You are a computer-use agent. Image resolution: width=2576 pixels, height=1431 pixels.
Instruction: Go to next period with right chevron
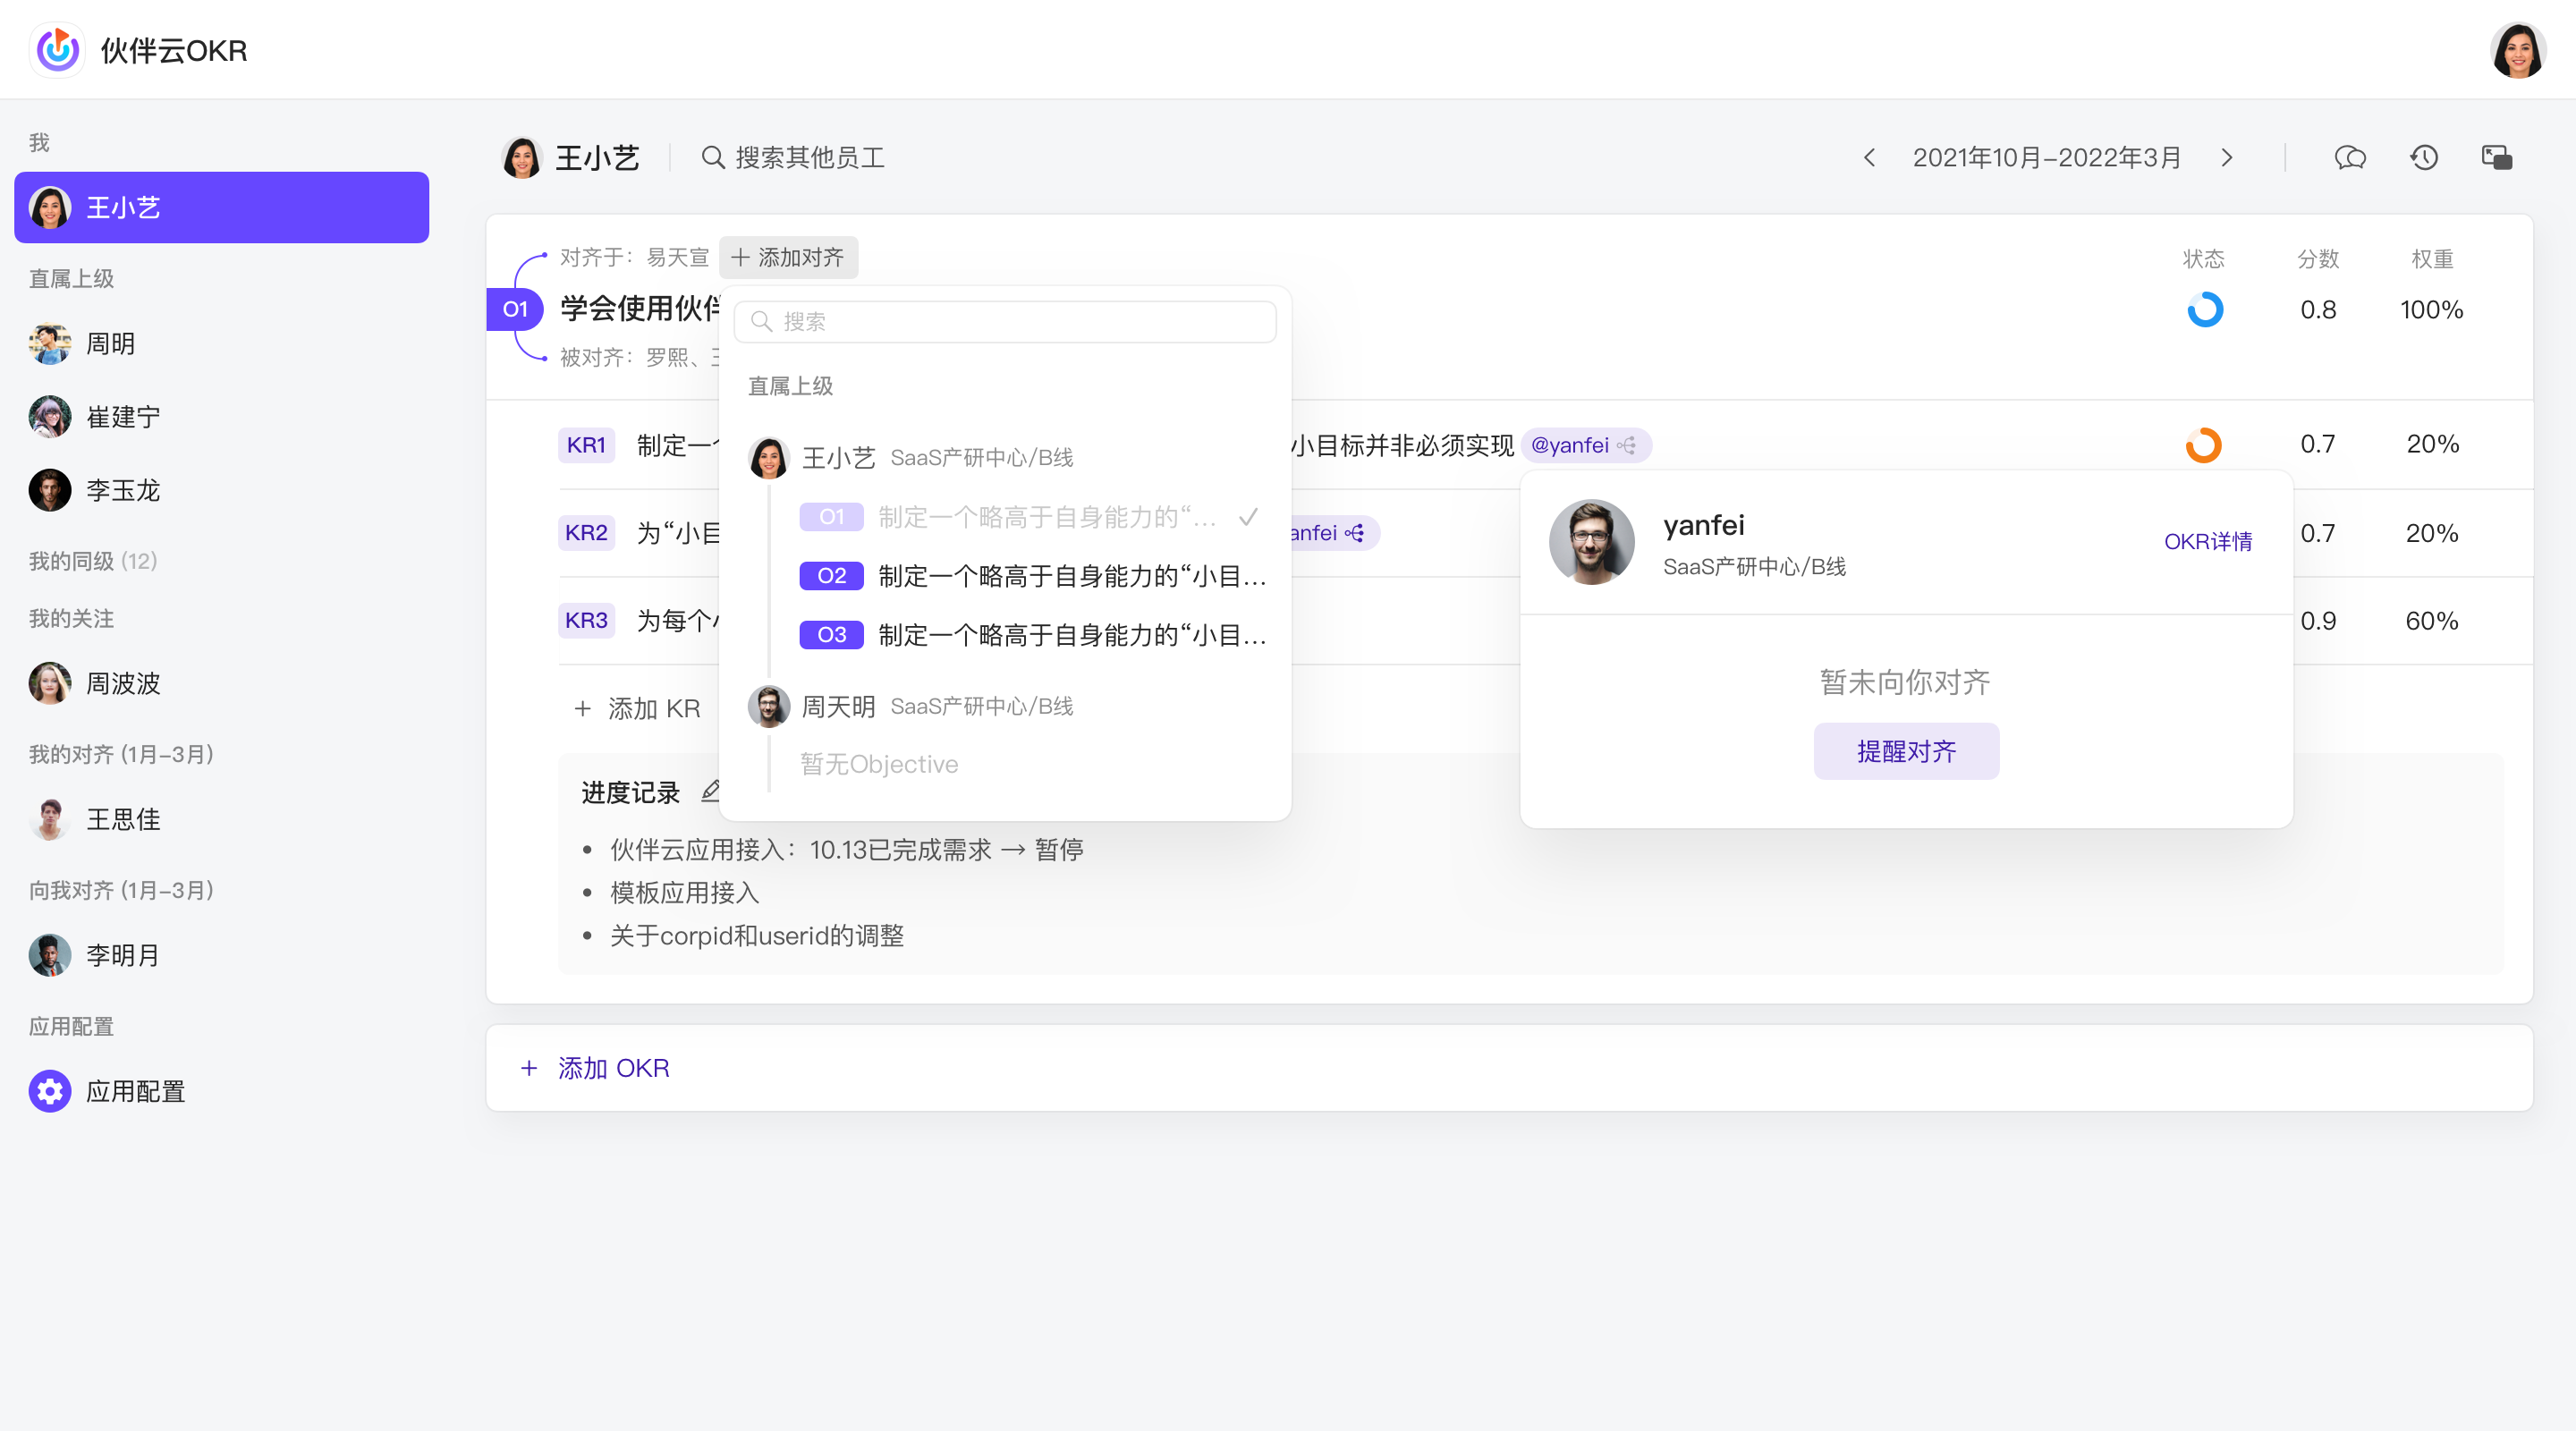pyautogui.click(x=2227, y=157)
